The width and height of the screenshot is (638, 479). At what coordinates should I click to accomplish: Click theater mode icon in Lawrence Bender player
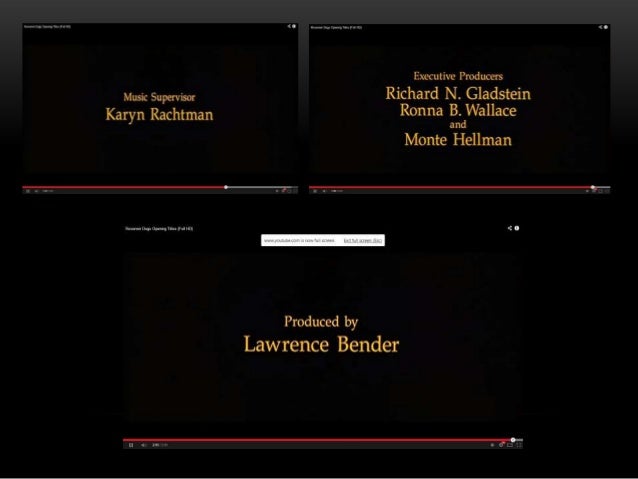510,445
